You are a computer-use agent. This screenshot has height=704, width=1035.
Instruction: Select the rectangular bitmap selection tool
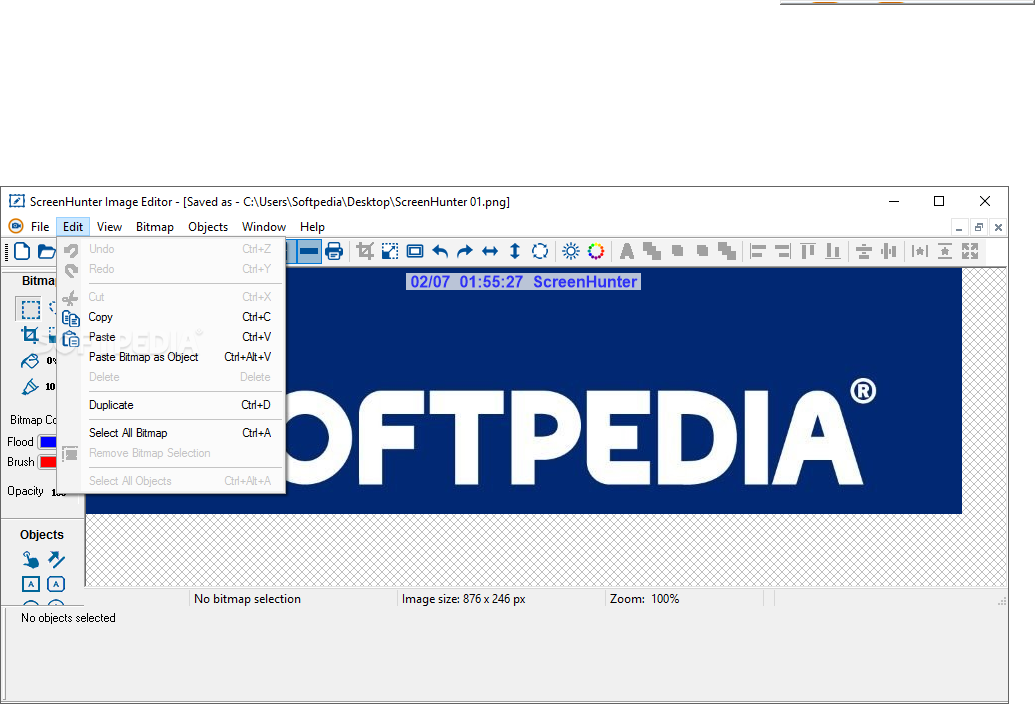(30, 309)
